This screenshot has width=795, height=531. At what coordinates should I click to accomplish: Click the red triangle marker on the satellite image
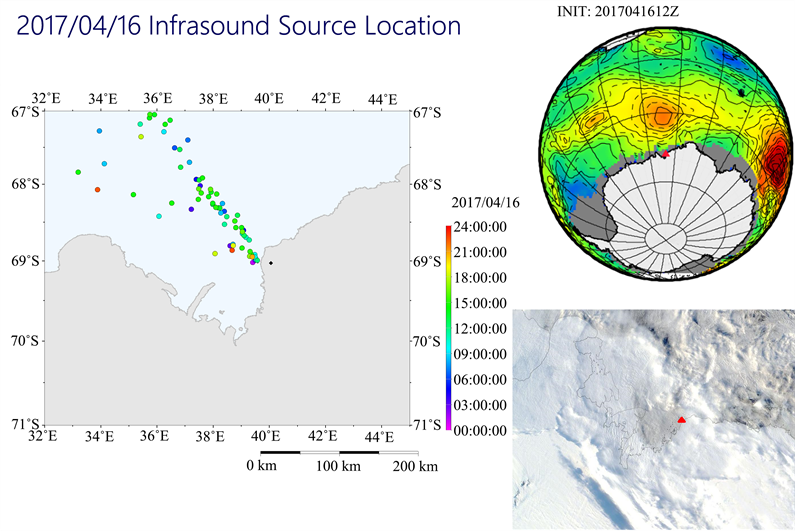[x=681, y=420]
